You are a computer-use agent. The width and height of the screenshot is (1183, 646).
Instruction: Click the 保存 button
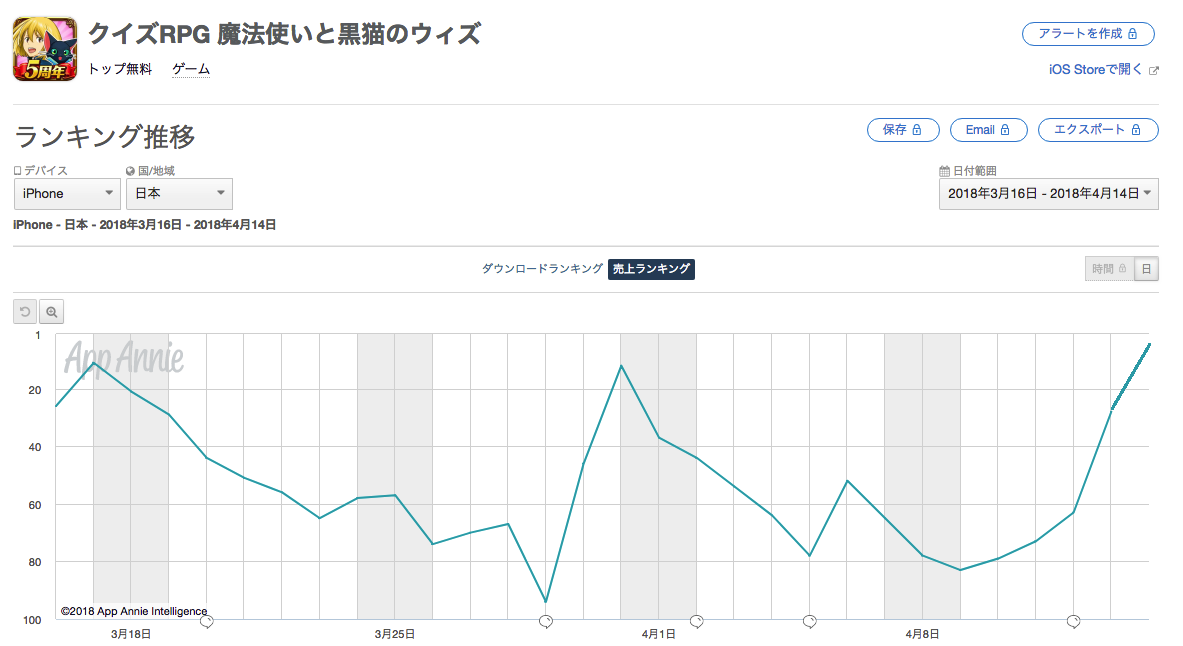point(903,130)
